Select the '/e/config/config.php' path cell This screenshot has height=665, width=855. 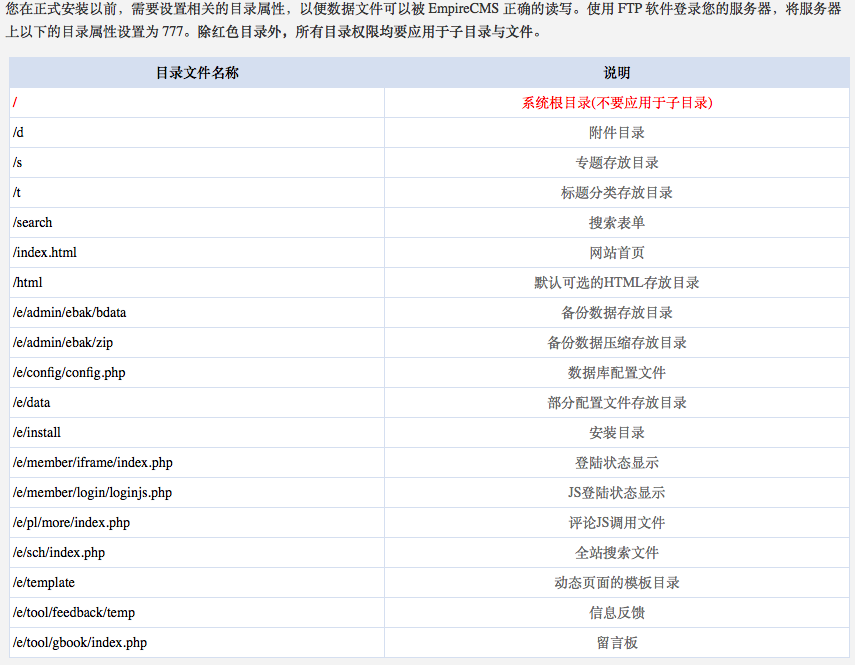(x=197, y=372)
